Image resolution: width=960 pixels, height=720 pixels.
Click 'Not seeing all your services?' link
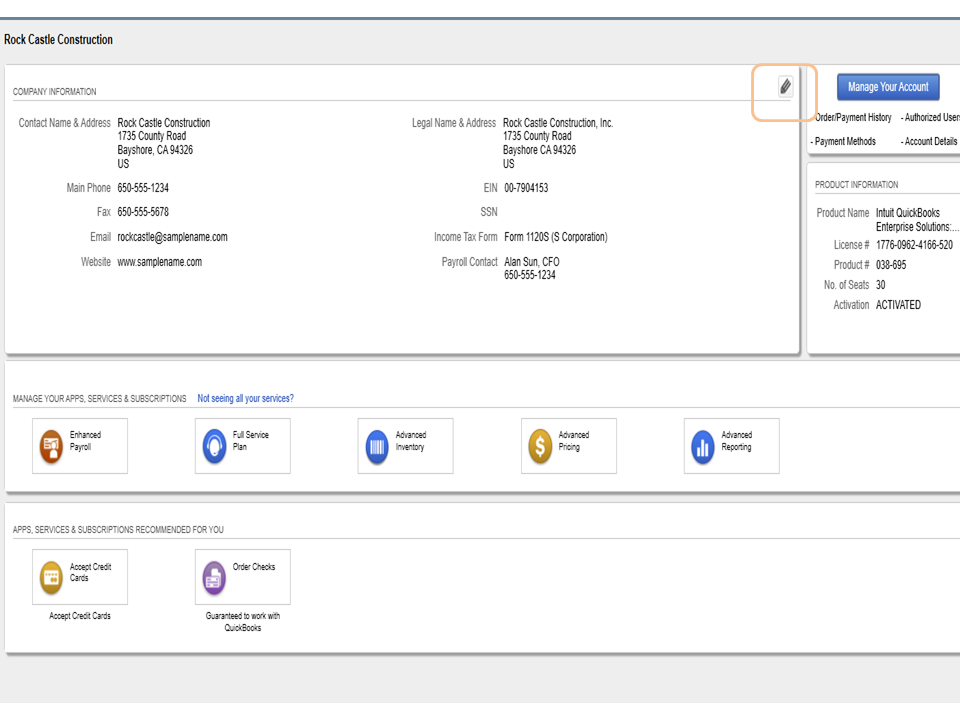(x=246, y=399)
